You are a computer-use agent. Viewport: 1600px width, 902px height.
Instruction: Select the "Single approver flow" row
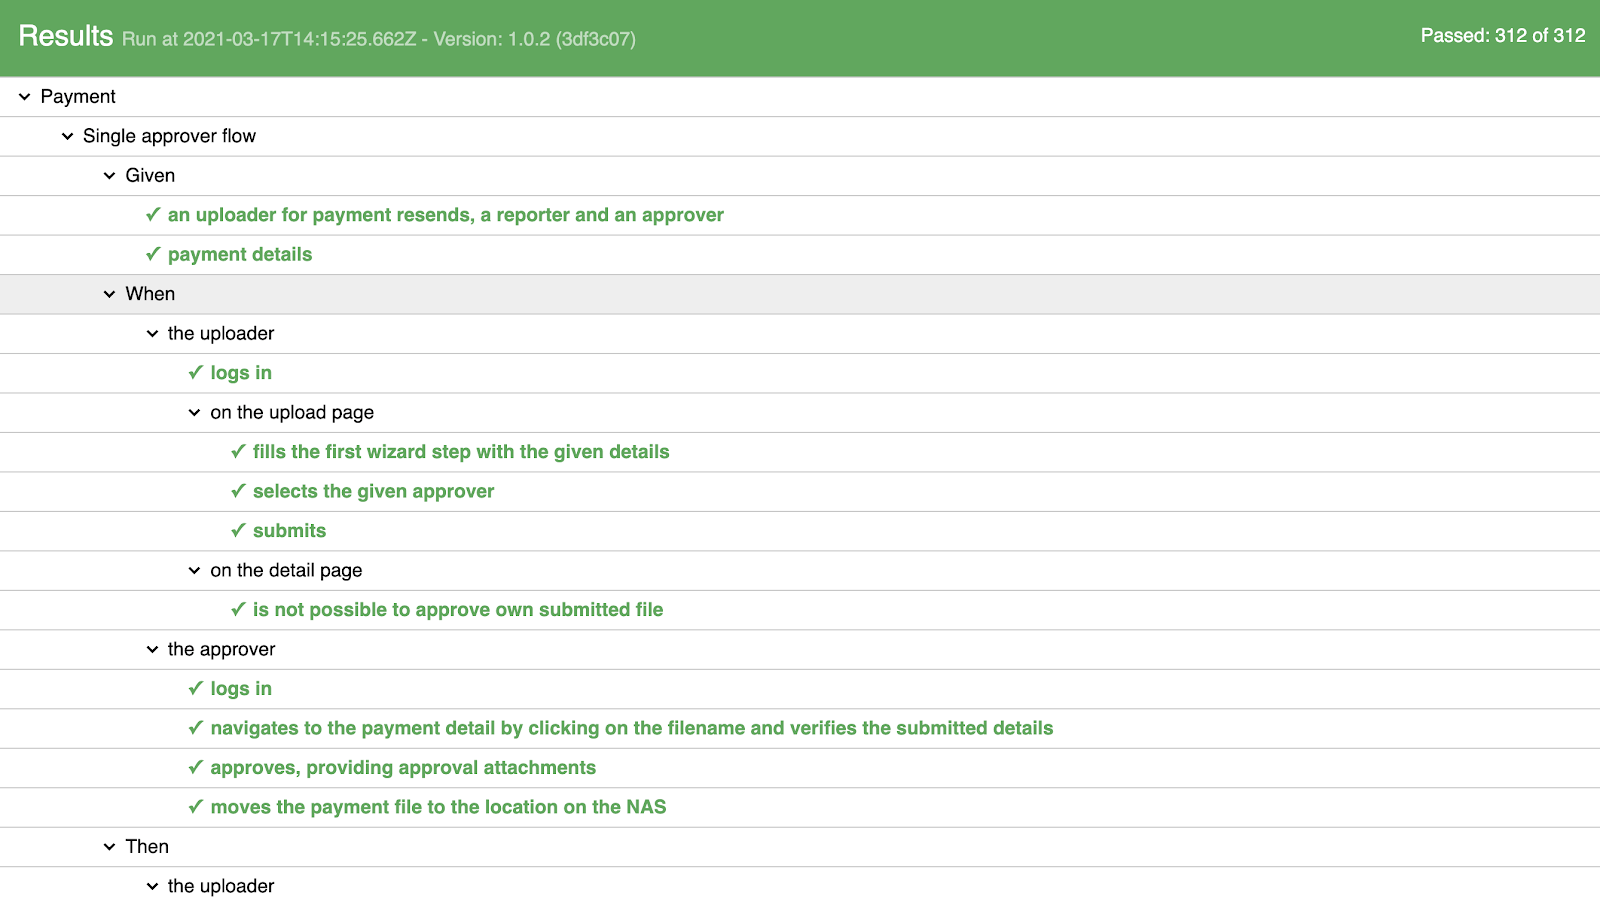170,136
